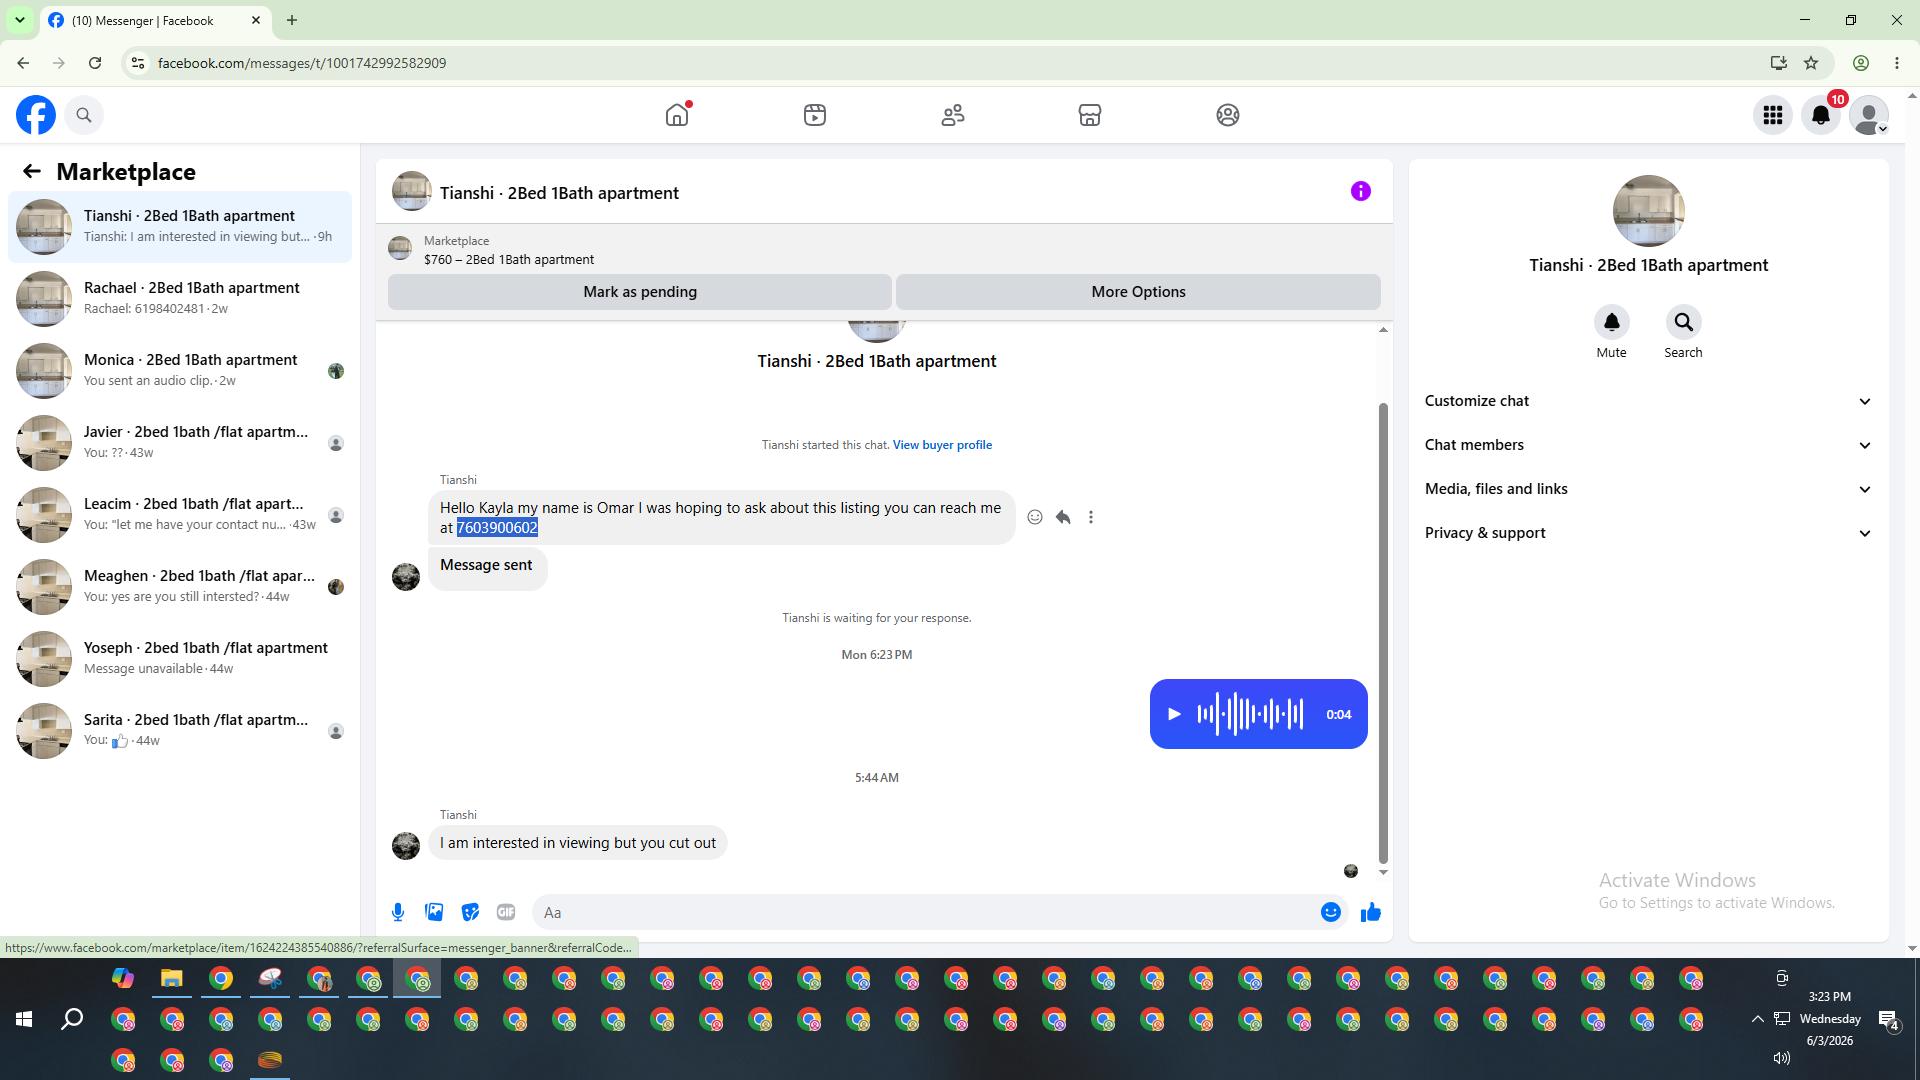Open the Friends icon in top navigation
Screen dimensions: 1920x1080
point(953,115)
